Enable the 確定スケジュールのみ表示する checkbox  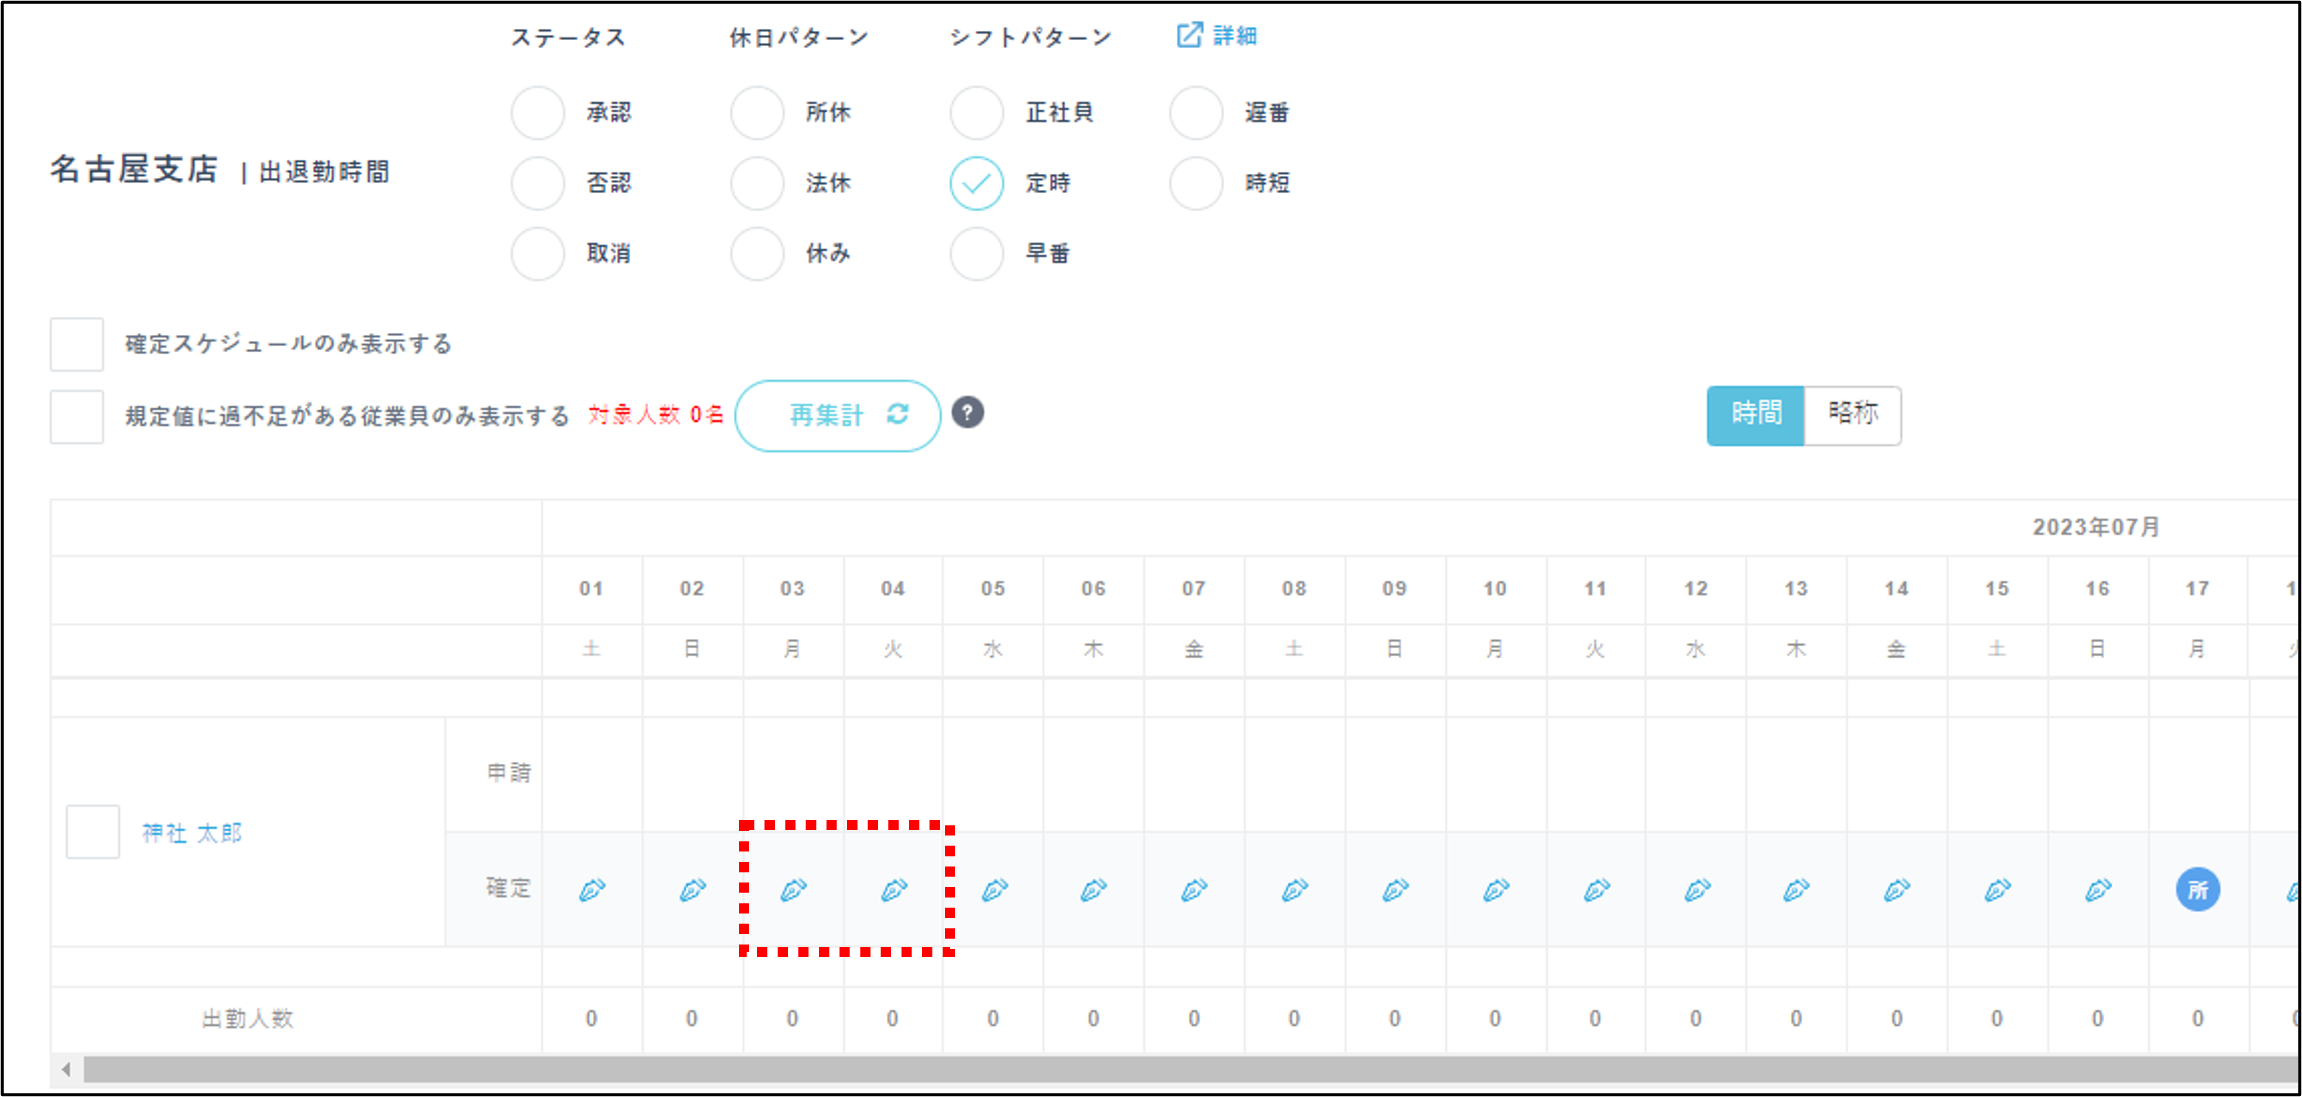point(76,343)
